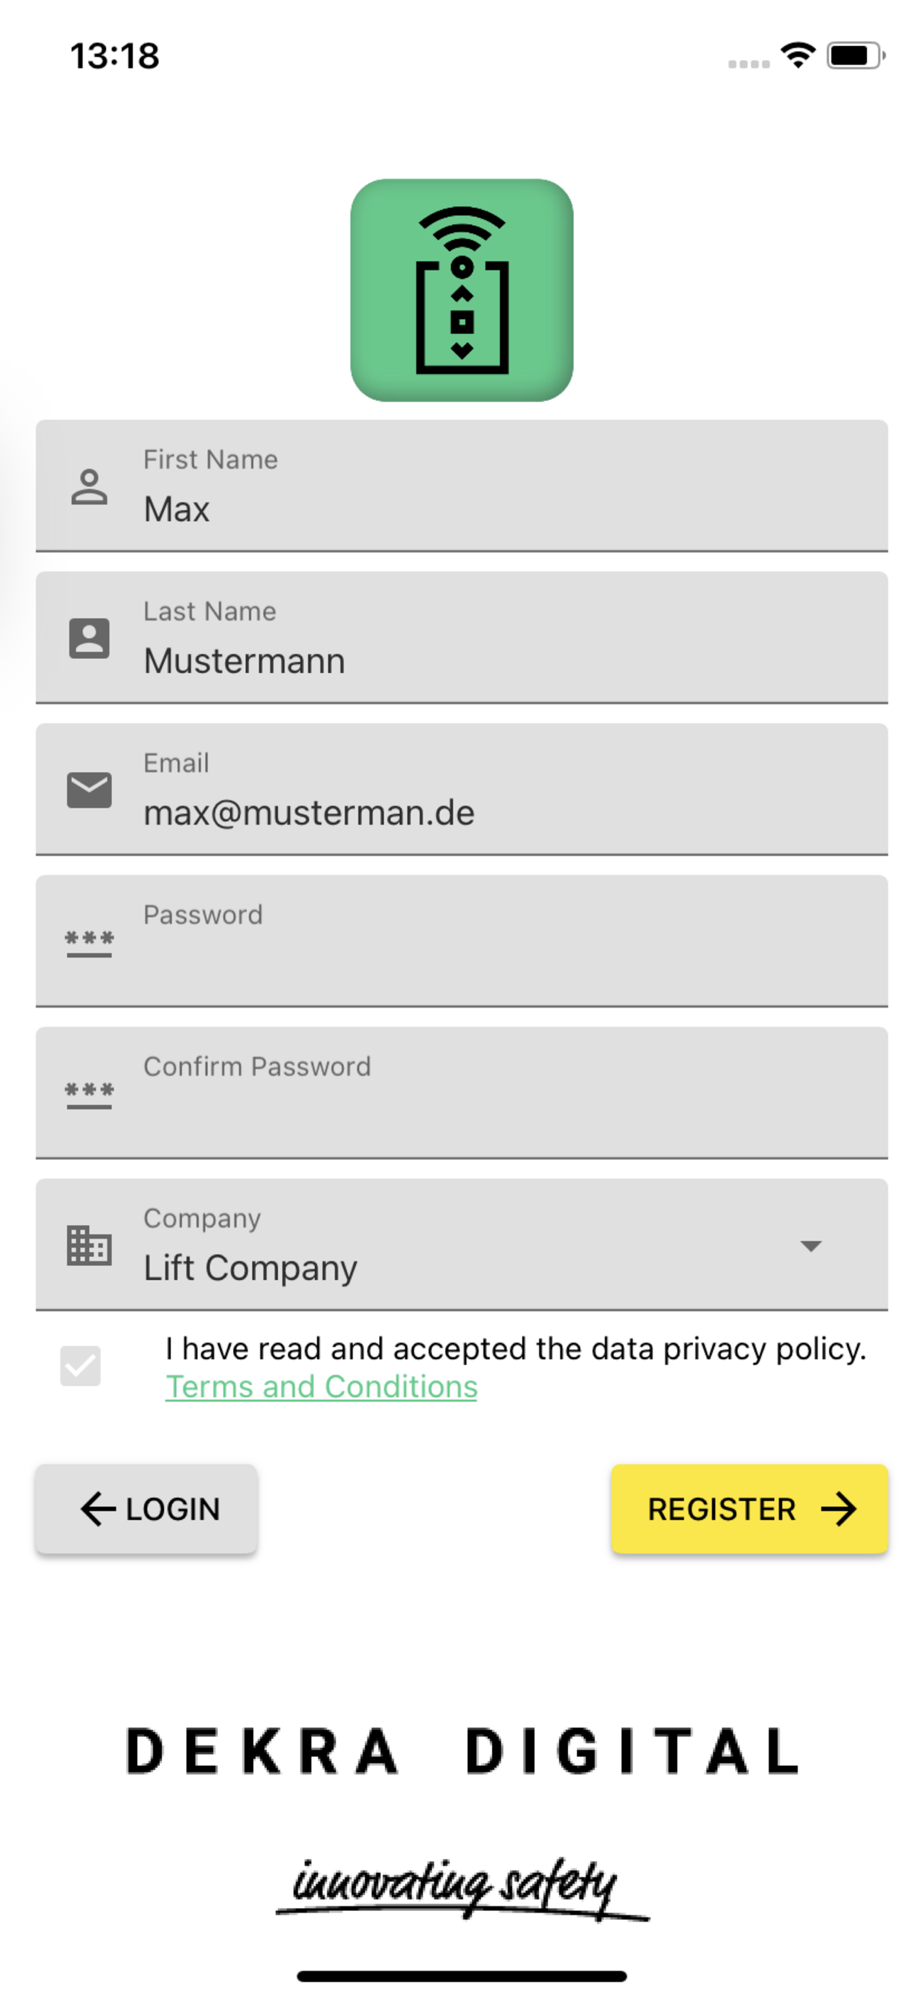Click the contact badge icon beside Last Name

(89, 638)
